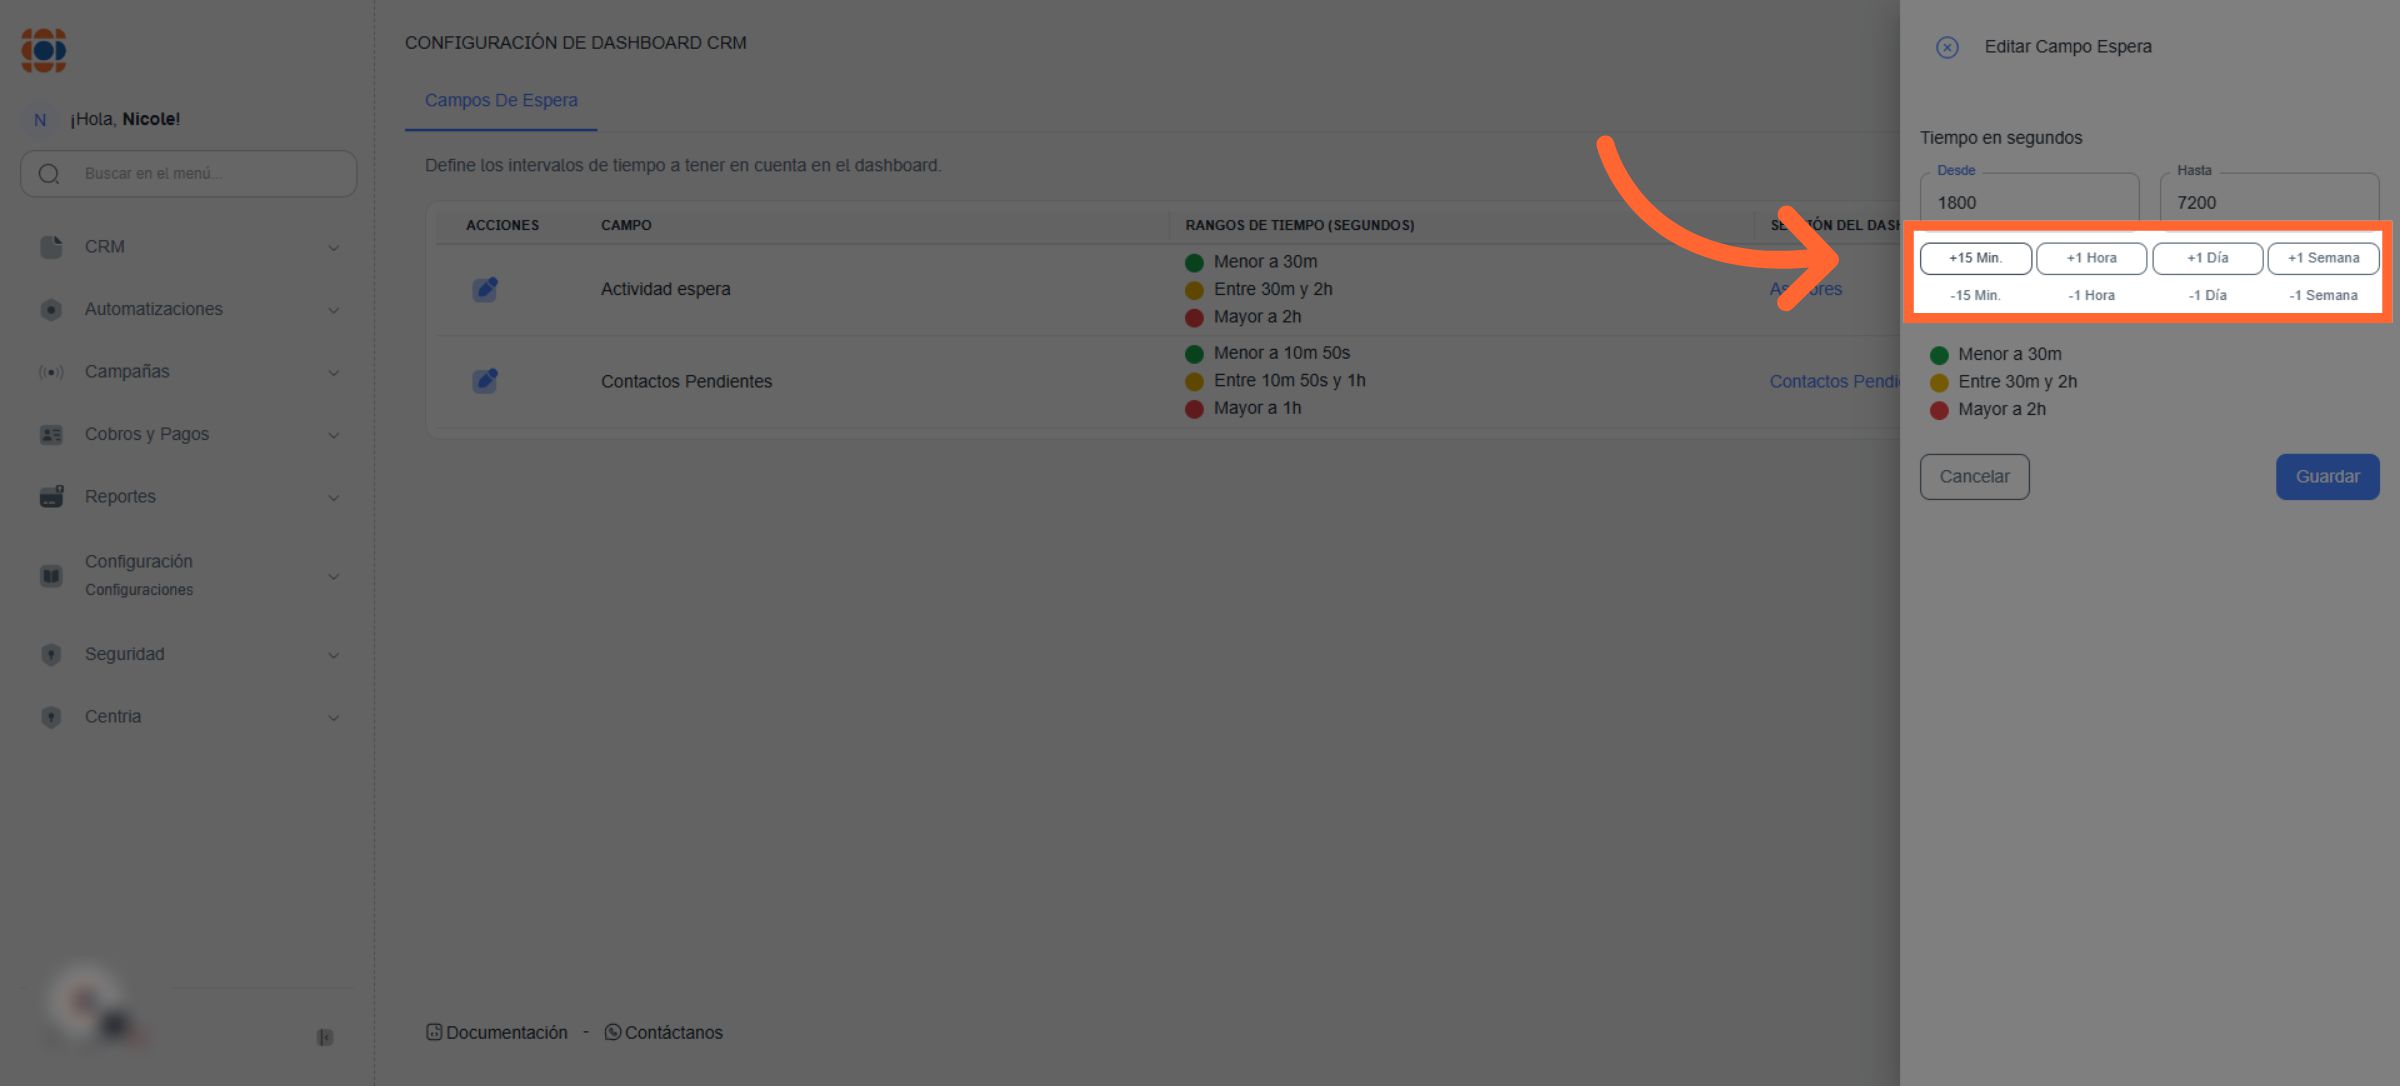This screenshot has width=2400, height=1086.
Task: Close the Editar Campo Espera panel
Action: click(1946, 47)
